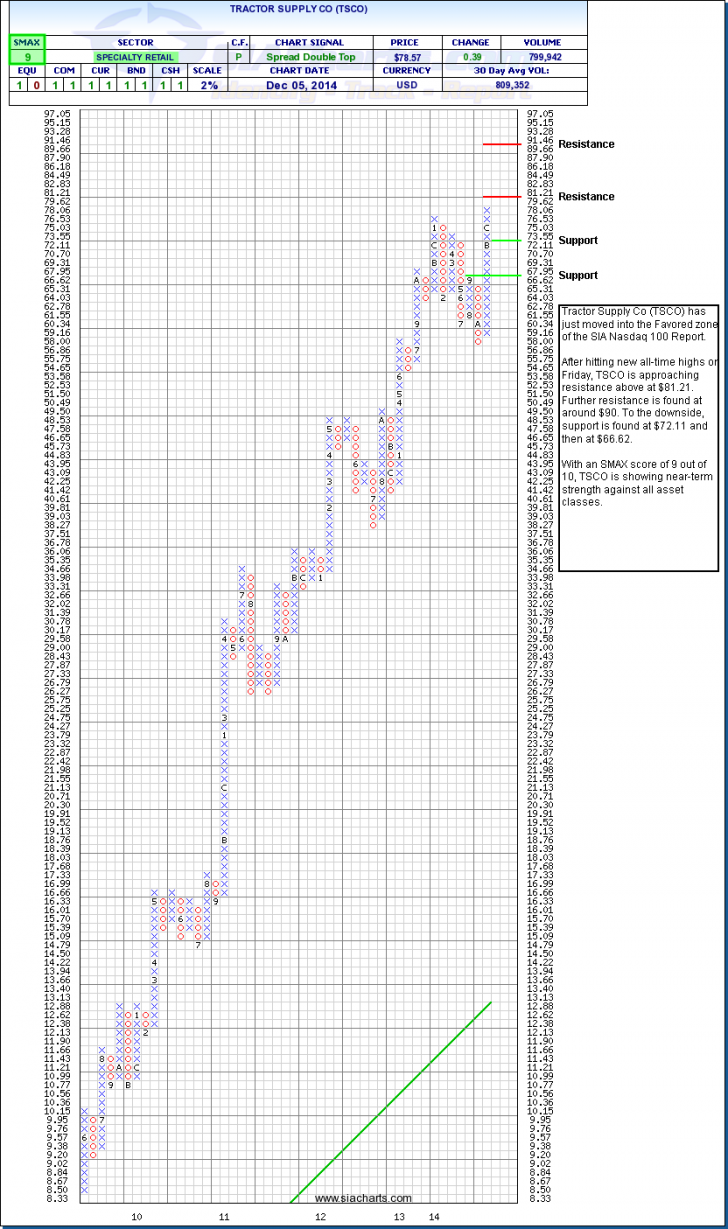Viewport: 728px width, 1229px height.
Task: Click the SMAX score value 9
Action: pyautogui.click(x=27, y=58)
